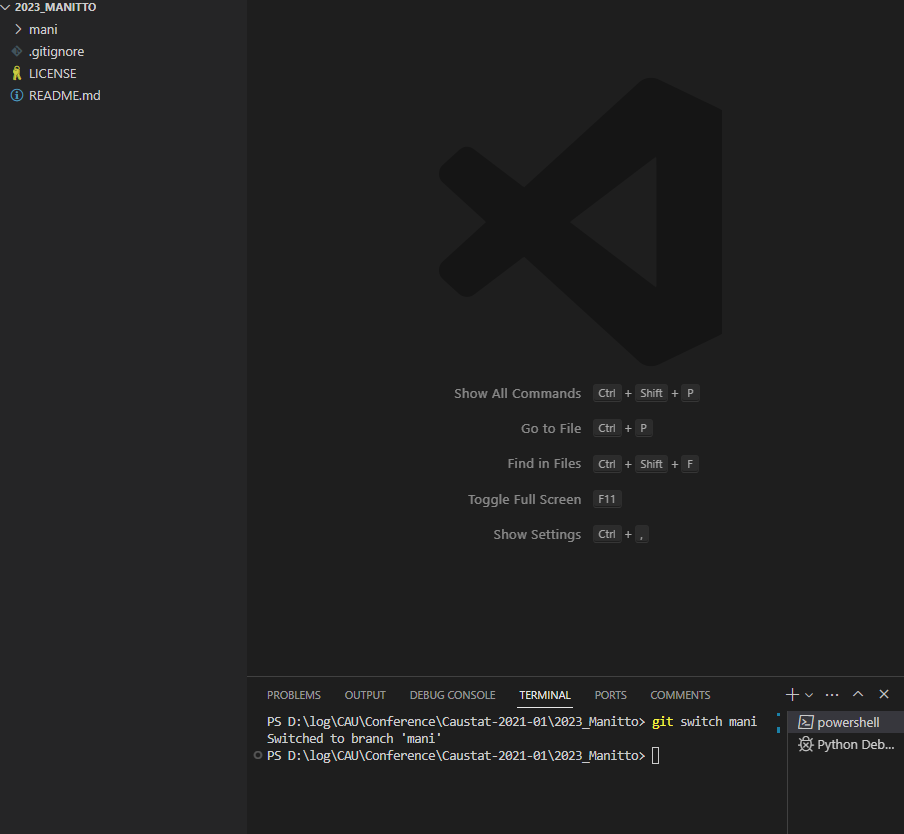Click the terminal command decoration circle
904x834 pixels.
tap(258, 755)
